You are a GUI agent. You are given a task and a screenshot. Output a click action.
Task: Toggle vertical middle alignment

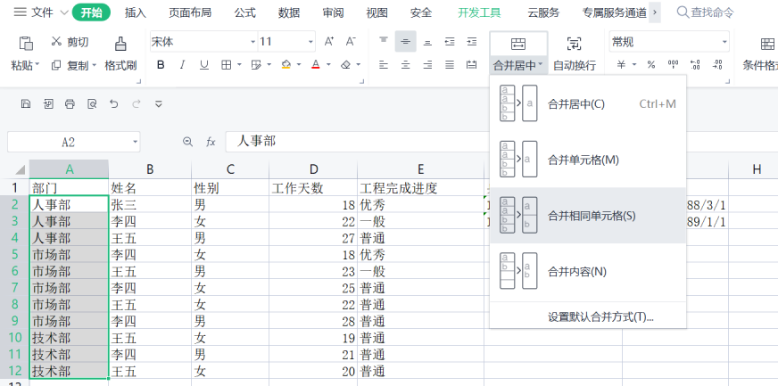click(x=405, y=42)
